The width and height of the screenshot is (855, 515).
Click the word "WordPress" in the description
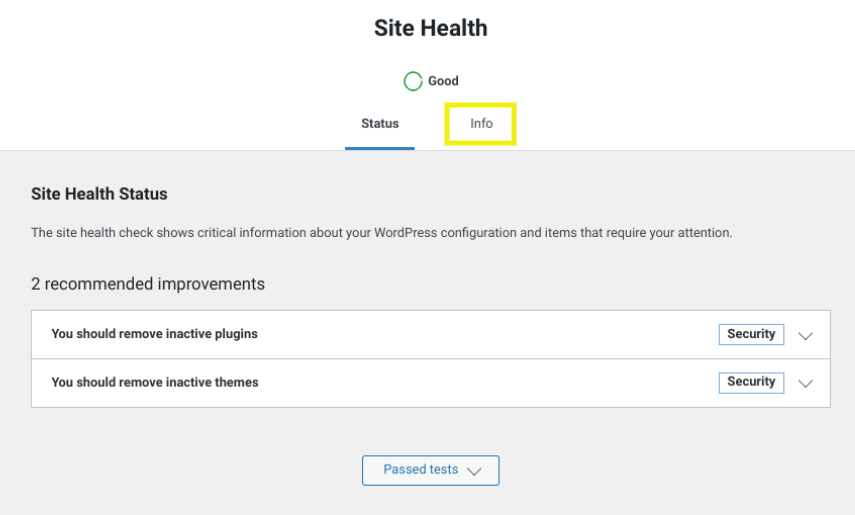(405, 233)
